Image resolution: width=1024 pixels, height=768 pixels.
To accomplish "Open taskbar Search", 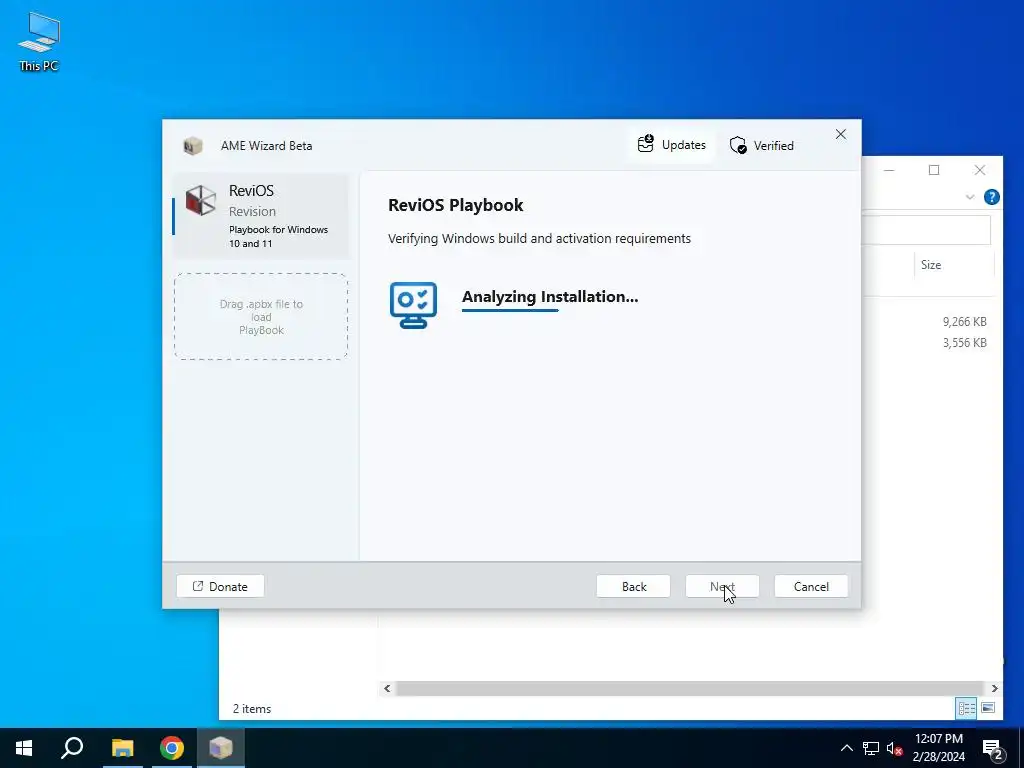I will click(72, 748).
